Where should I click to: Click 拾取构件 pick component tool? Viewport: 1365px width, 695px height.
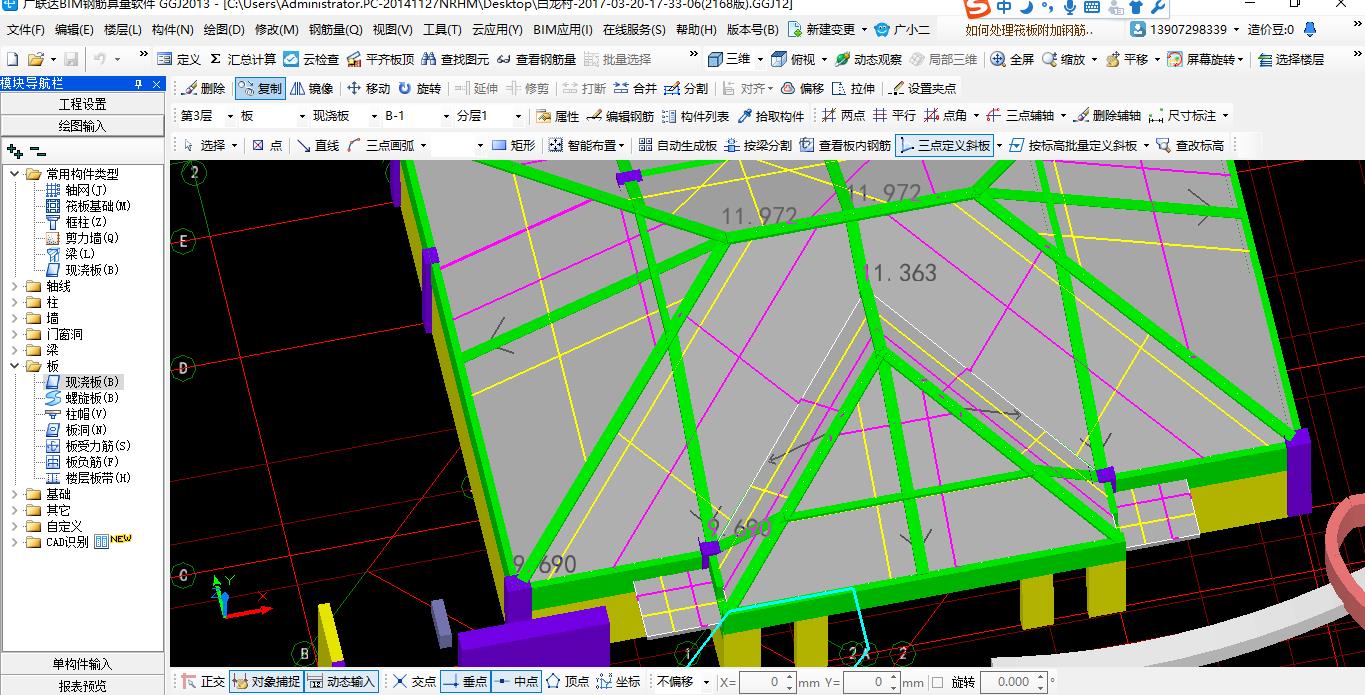[x=770, y=116]
